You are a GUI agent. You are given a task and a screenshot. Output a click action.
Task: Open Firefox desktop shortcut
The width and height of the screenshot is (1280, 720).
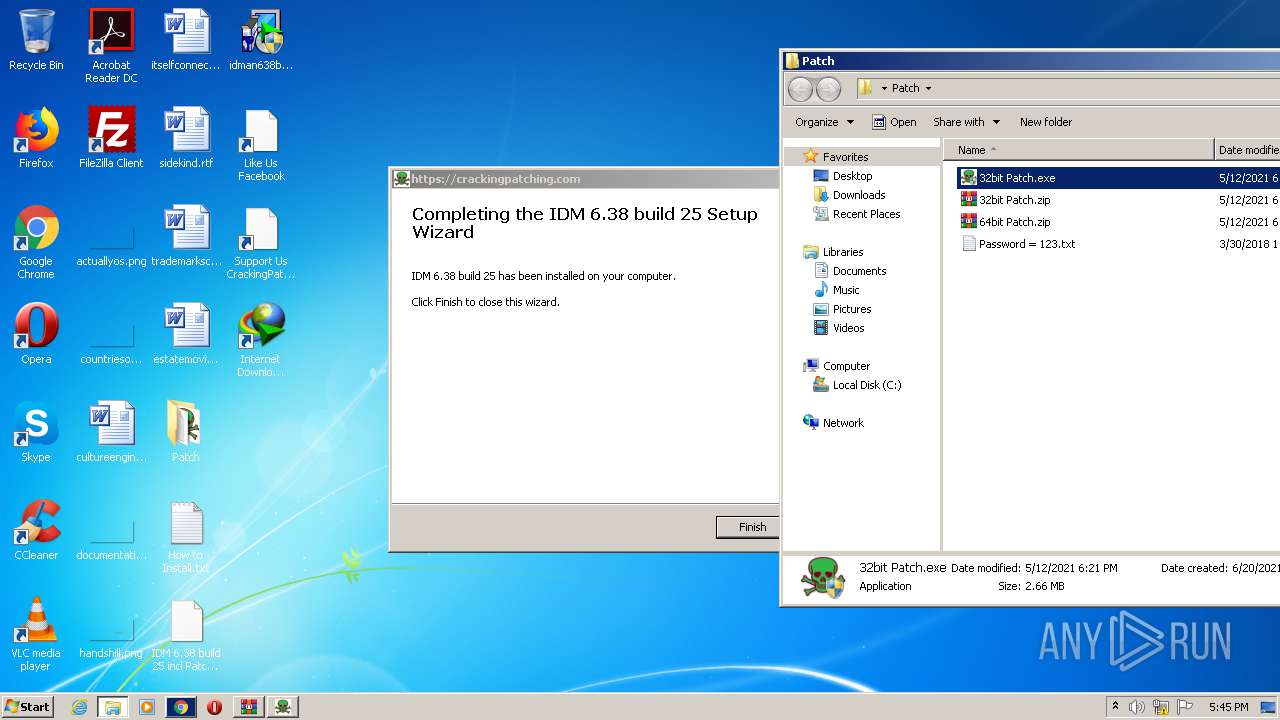tap(36, 138)
